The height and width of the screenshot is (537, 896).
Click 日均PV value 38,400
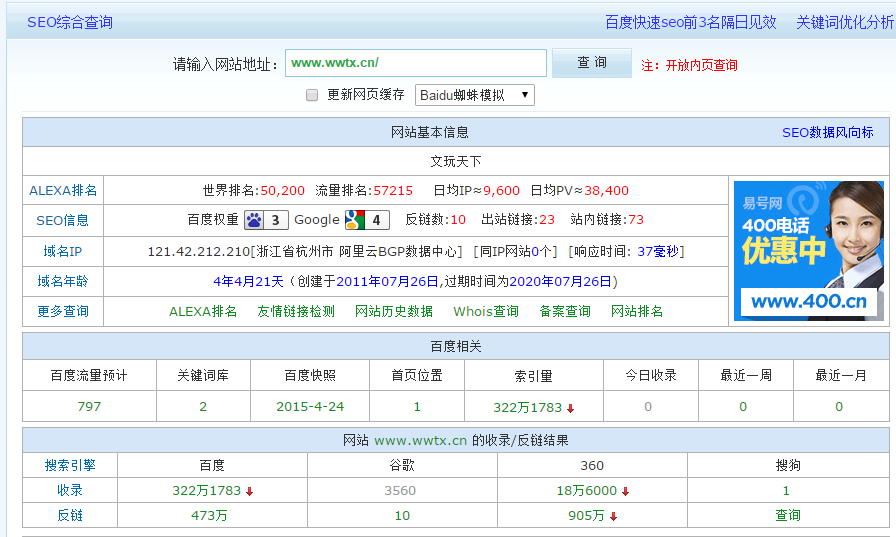(606, 191)
